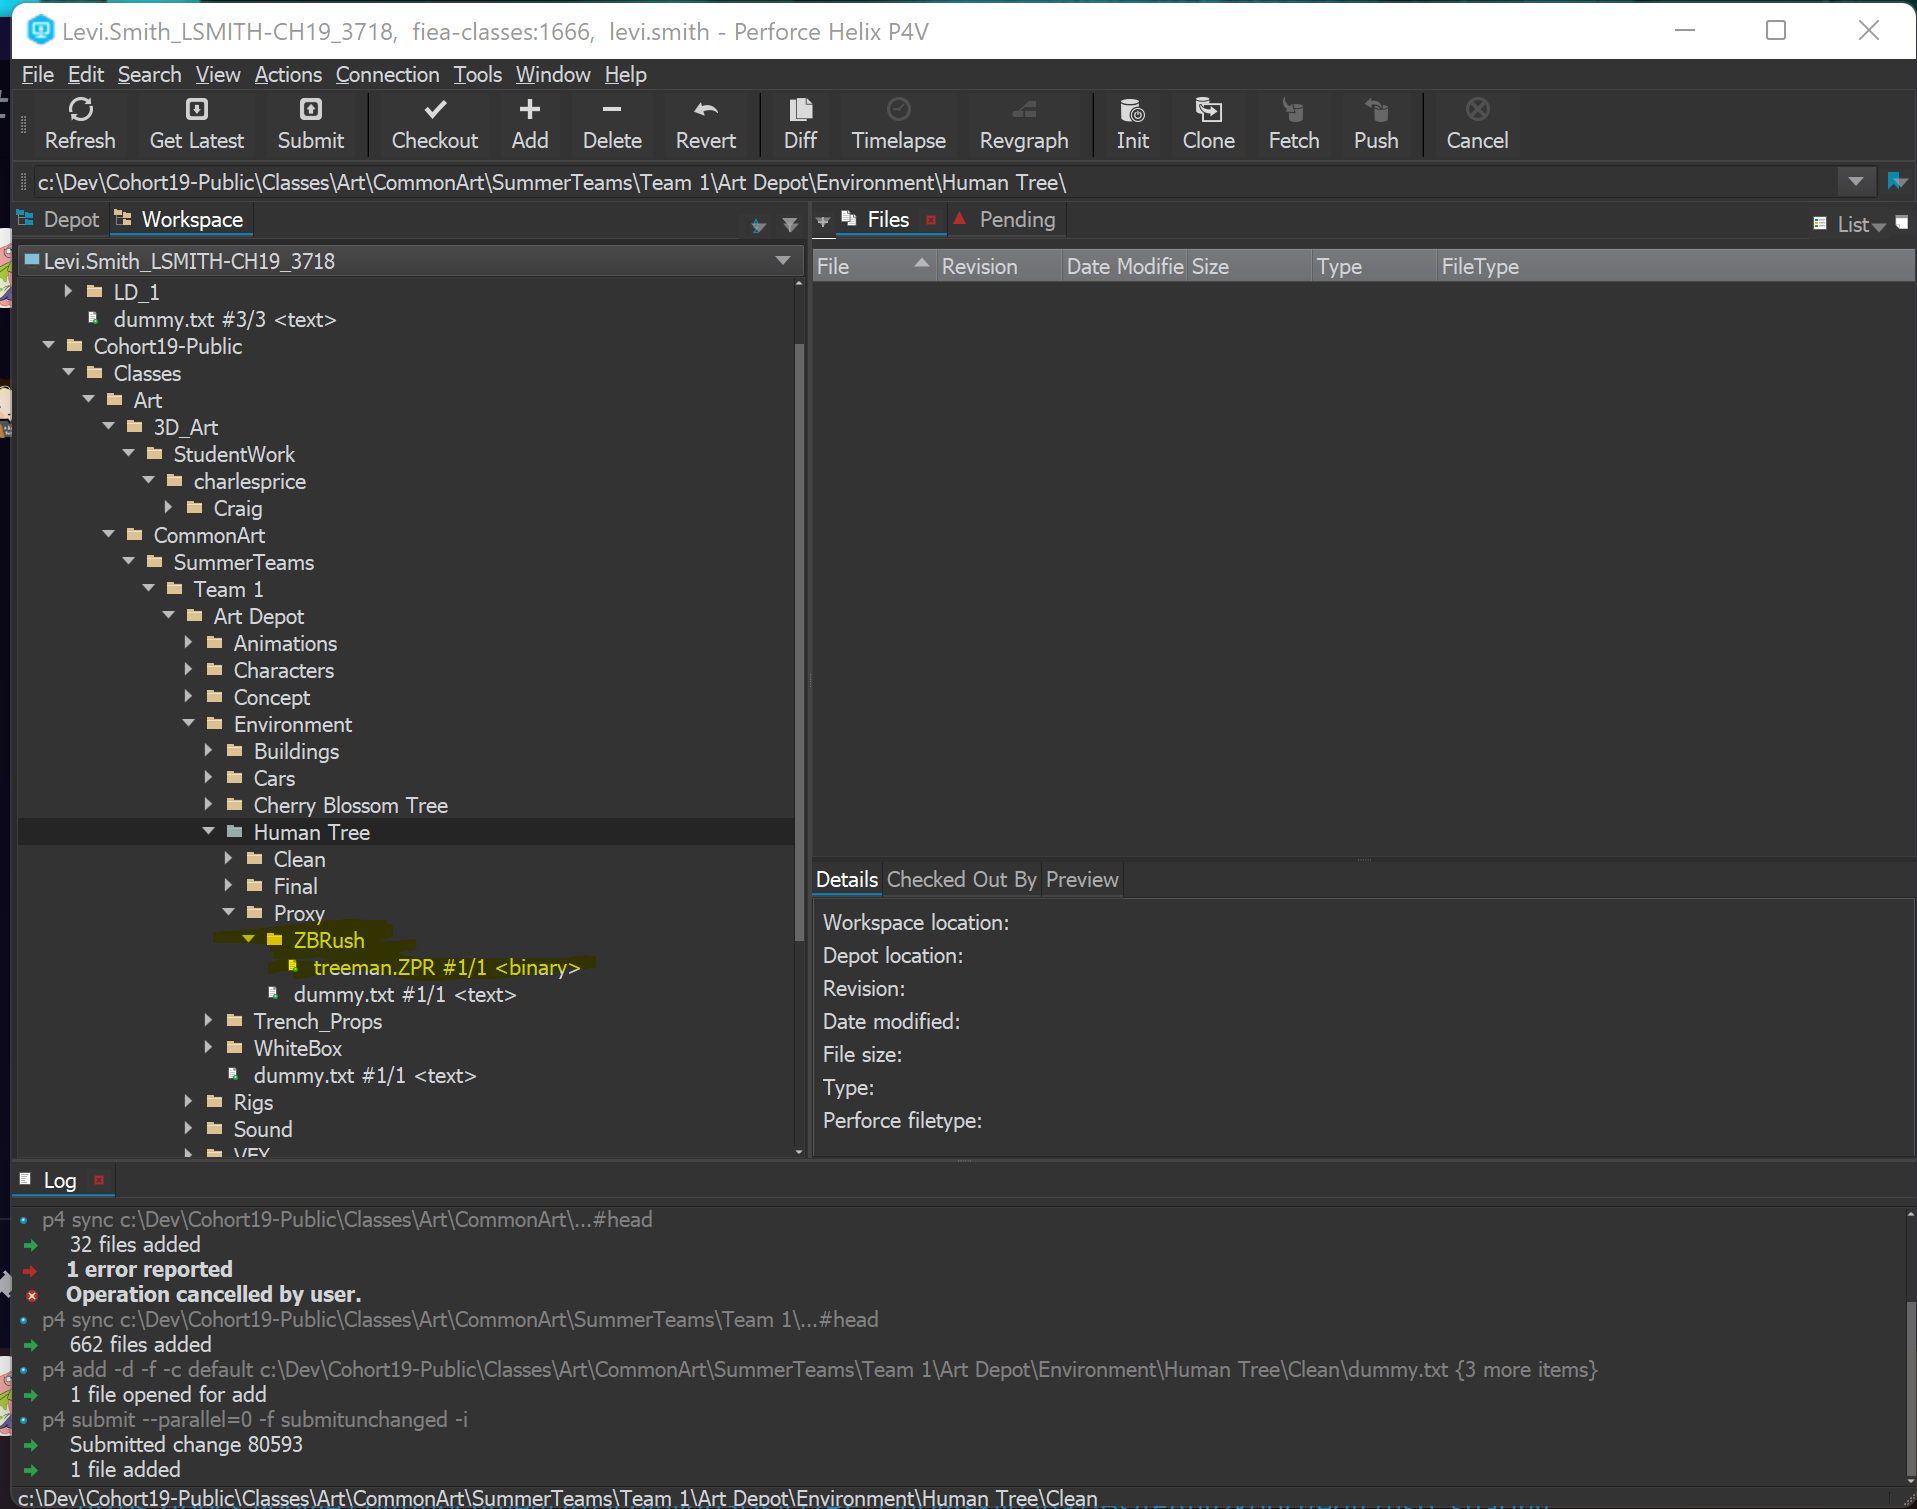
Task: Collapse the Cohort19-Public folder
Action: (48, 345)
